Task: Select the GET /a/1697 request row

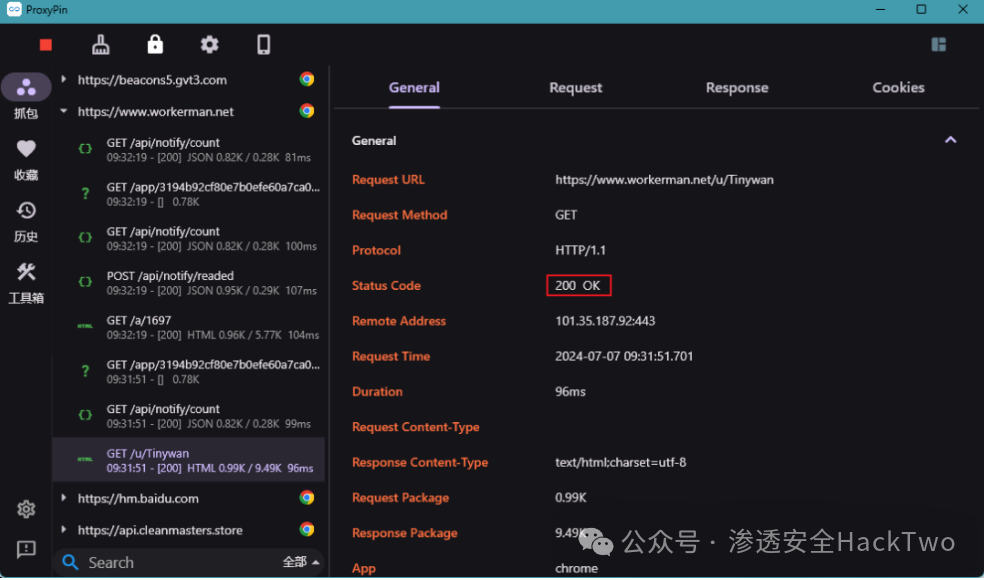Action: pyautogui.click(x=189, y=327)
